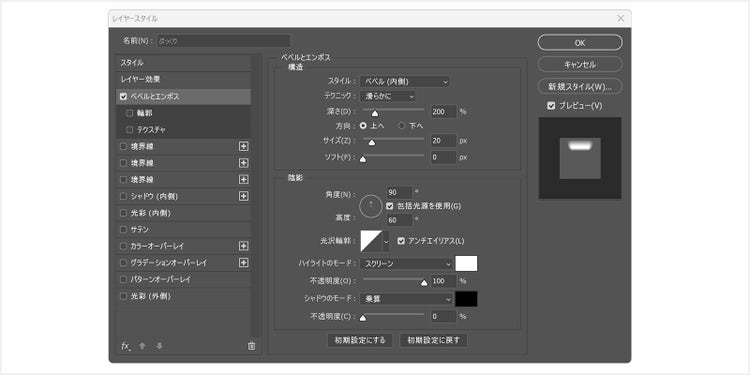Select the カラーオーバーレイ effect row label
The height and width of the screenshot is (375, 750).
(157, 246)
